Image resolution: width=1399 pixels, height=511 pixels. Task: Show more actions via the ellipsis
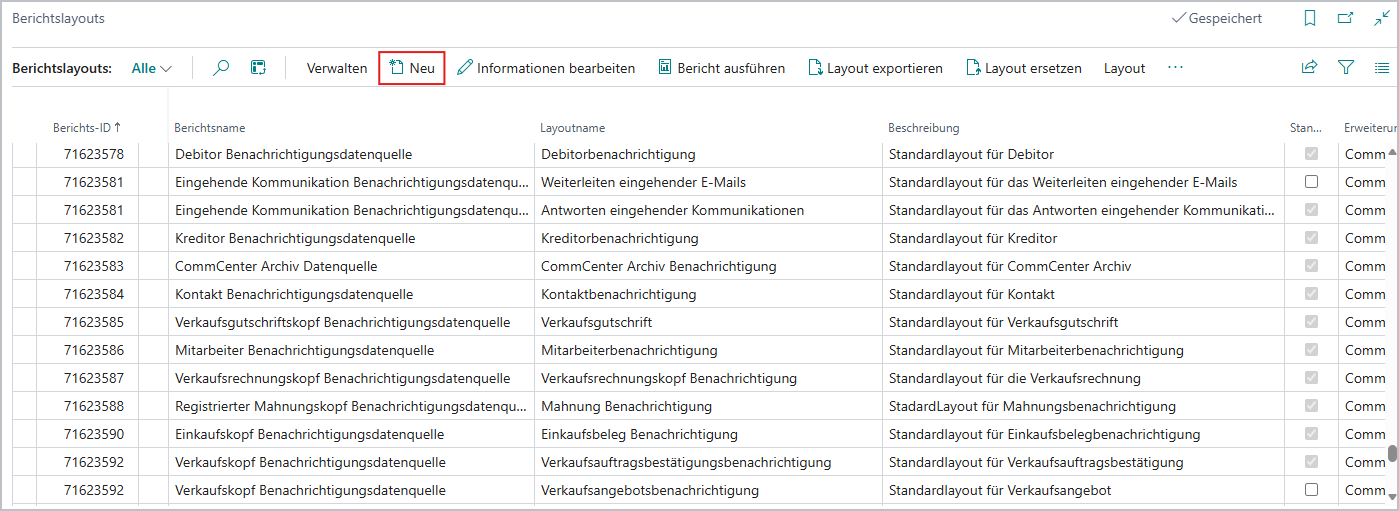coord(1175,68)
